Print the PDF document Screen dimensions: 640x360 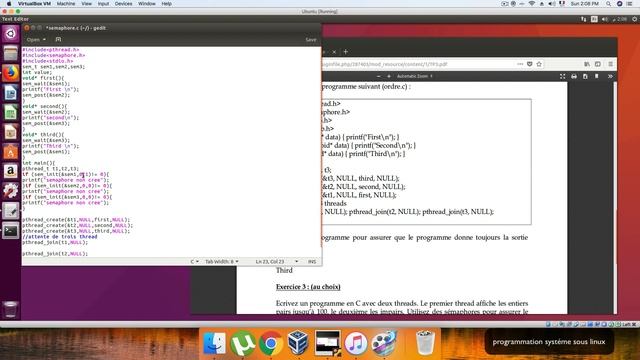pyautogui.click(x=574, y=76)
